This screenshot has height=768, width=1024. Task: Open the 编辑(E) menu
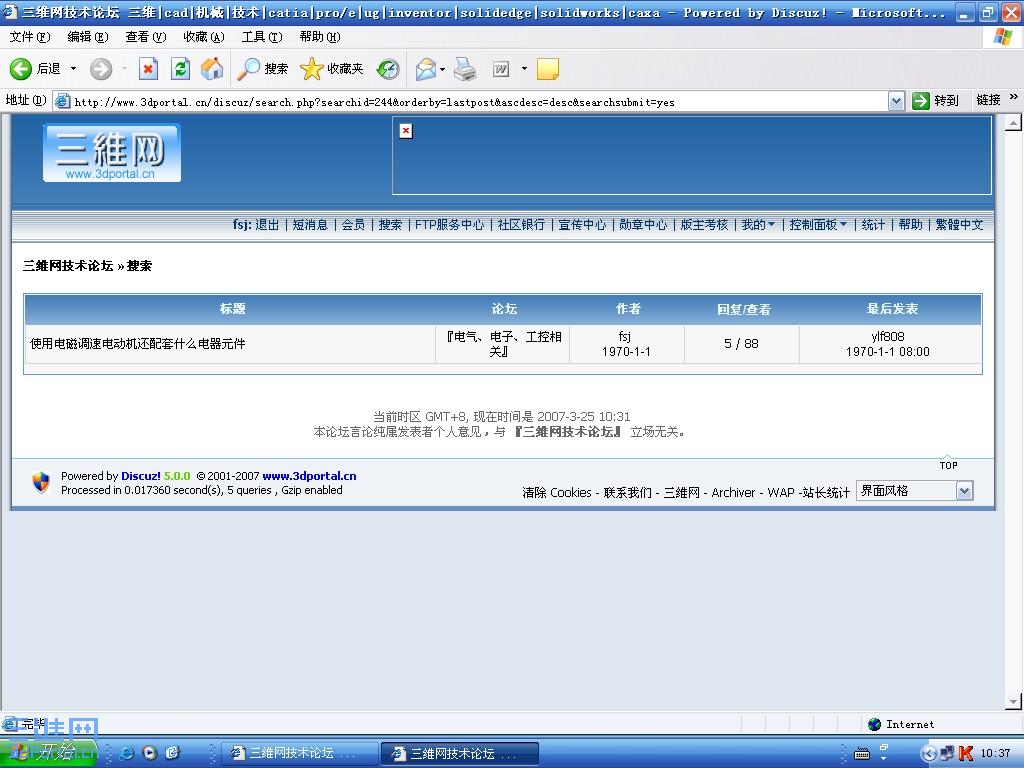point(88,37)
